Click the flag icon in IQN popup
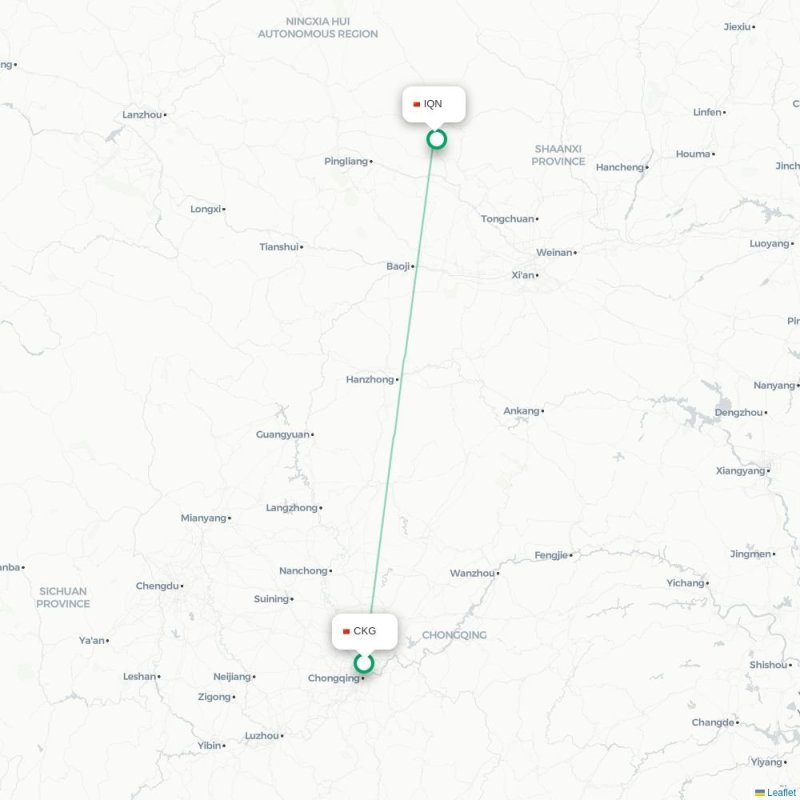Screen dimensions: 800x800 417,105
